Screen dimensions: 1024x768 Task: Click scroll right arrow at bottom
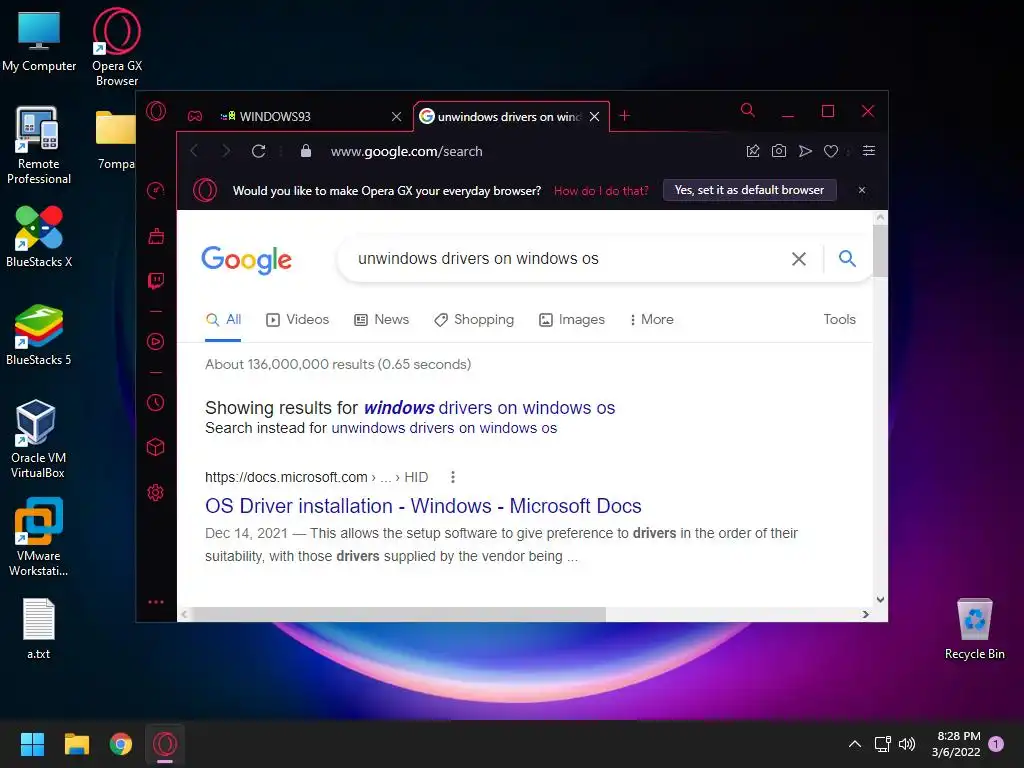point(866,615)
